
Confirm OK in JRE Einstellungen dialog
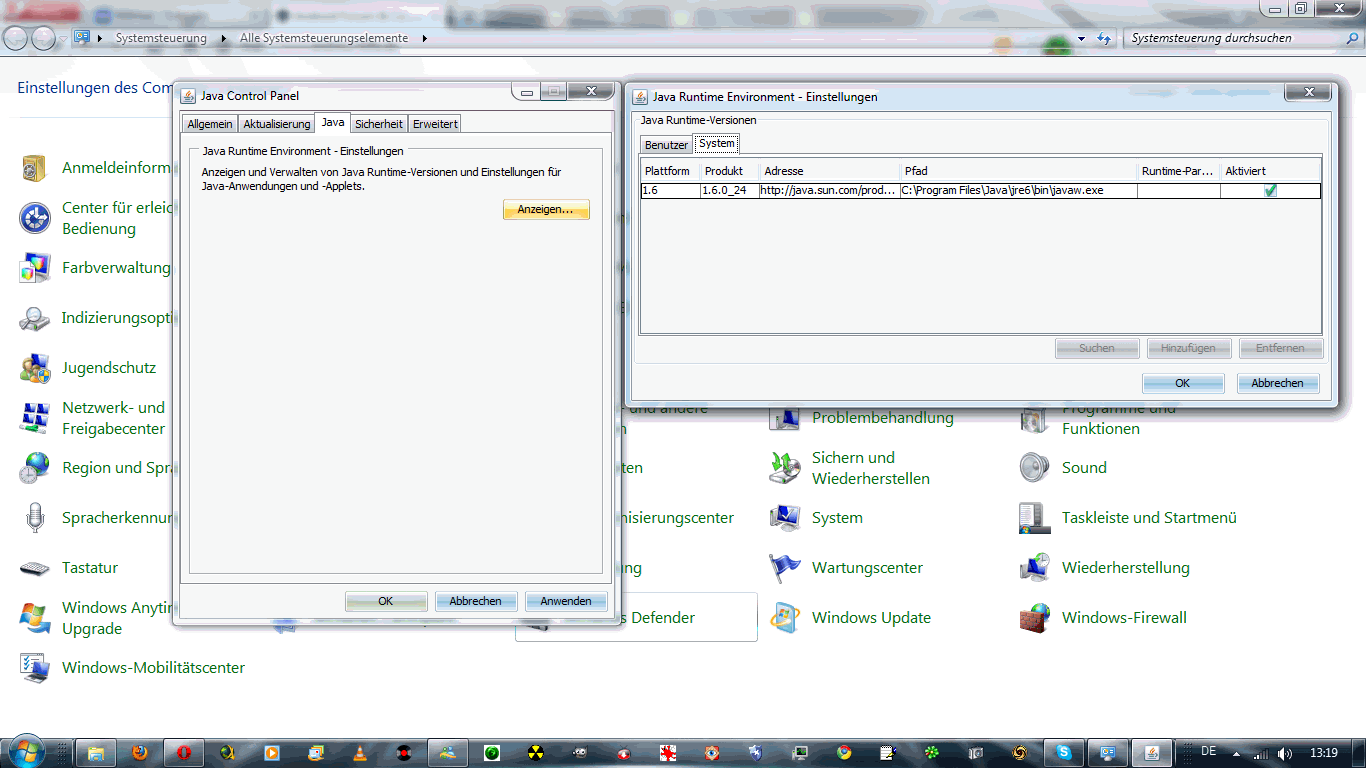point(1183,383)
